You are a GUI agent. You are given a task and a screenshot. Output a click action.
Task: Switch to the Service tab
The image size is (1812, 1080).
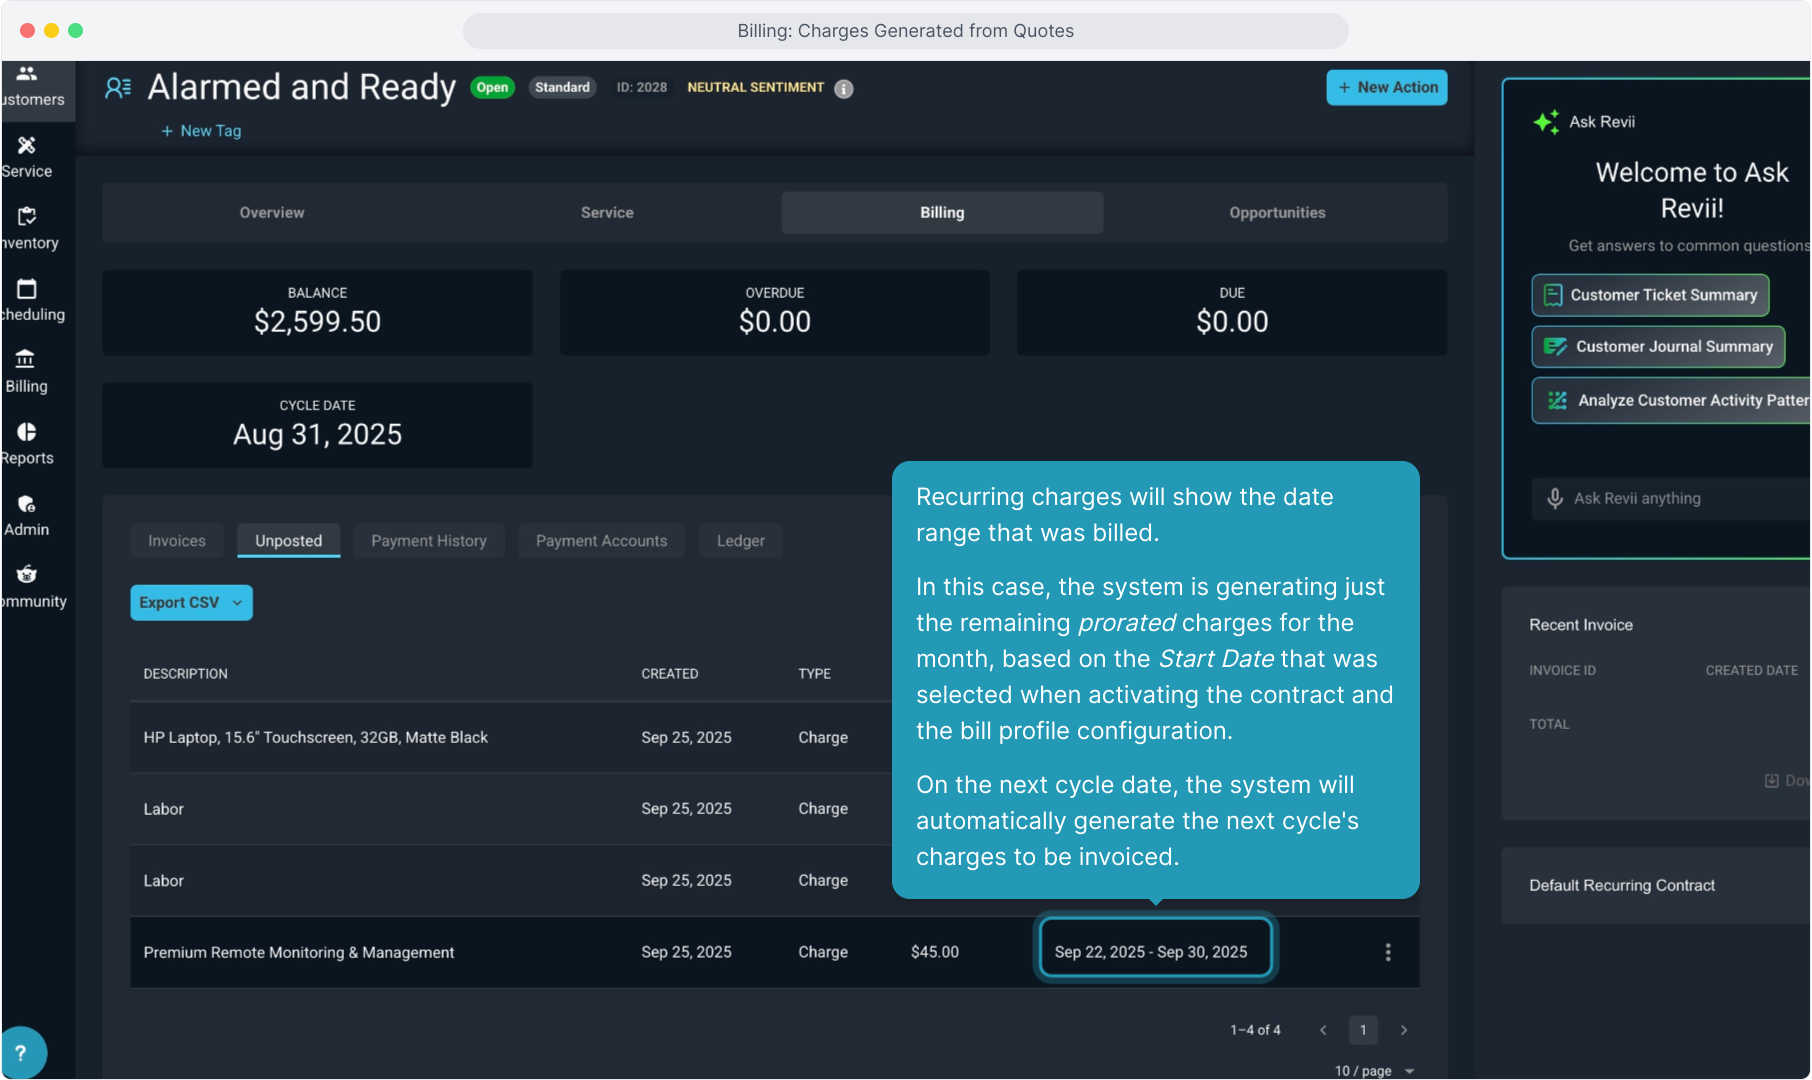pyautogui.click(x=607, y=213)
